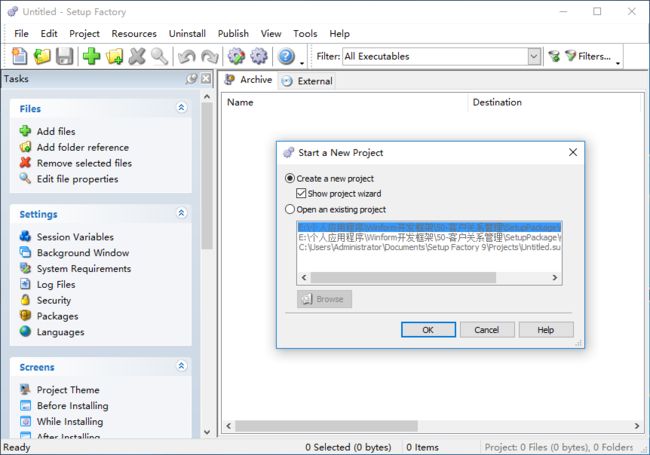Open the Help menu
The image size is (650, 455).
point(340,34)
